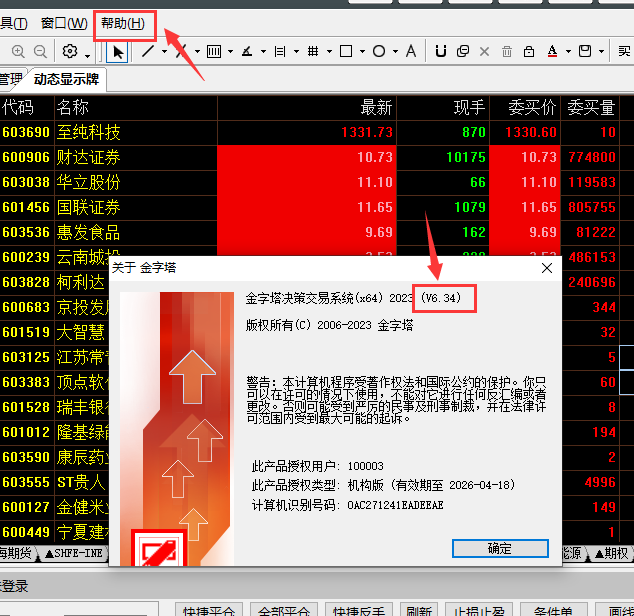Expand the angle tool dropdown arrow
This screenshot has height=616, width=634.
click(x=263, y=52)
